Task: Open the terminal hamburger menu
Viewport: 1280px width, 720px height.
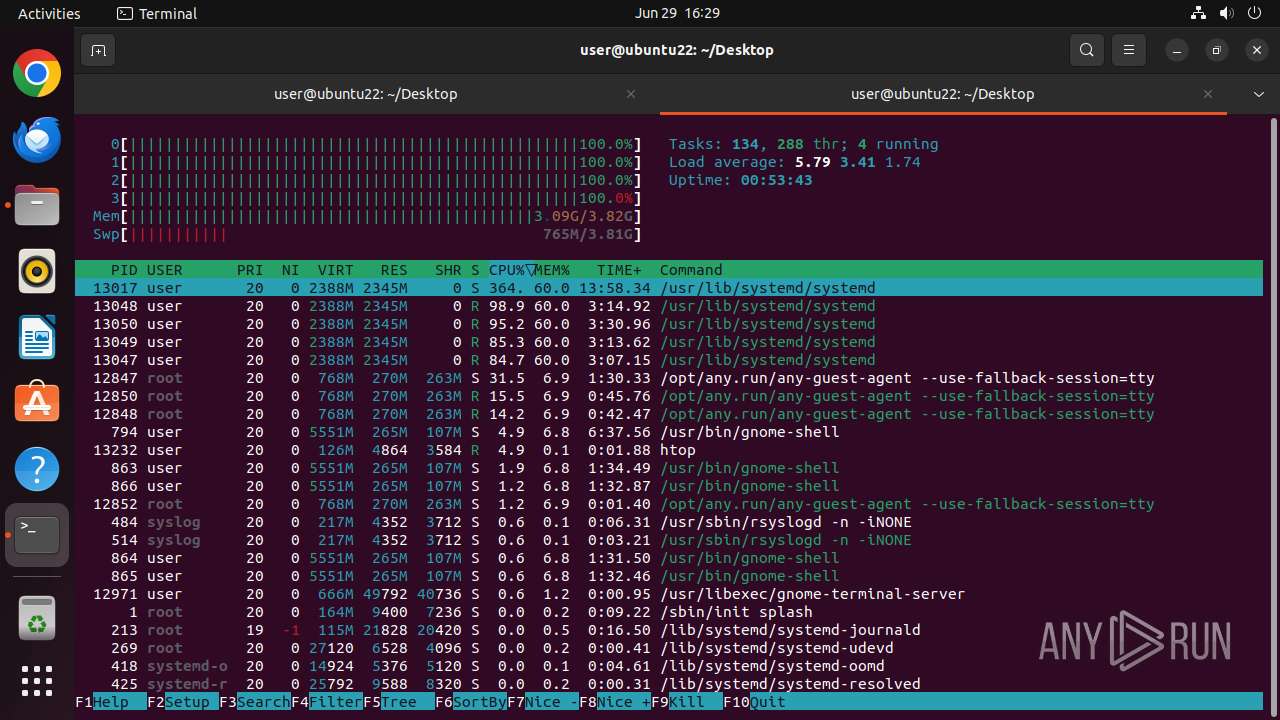Action: (x=1129, y=50)
